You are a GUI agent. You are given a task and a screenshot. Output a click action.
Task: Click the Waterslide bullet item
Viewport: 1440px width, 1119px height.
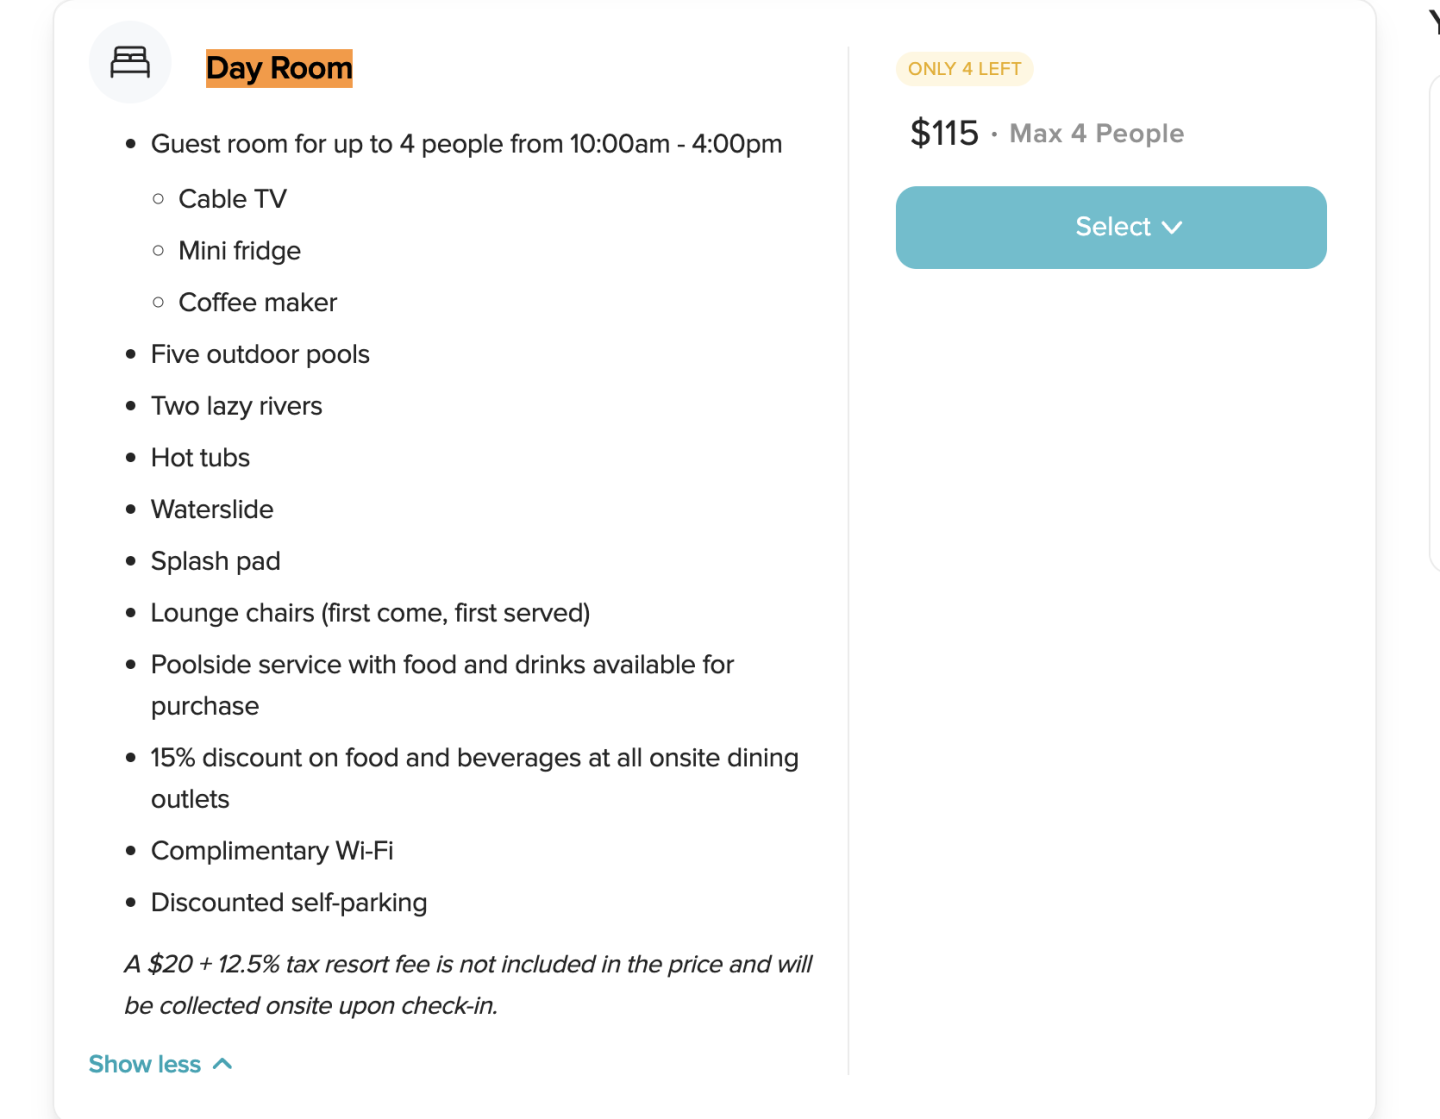pyautogui.click(x=212, y=509)
